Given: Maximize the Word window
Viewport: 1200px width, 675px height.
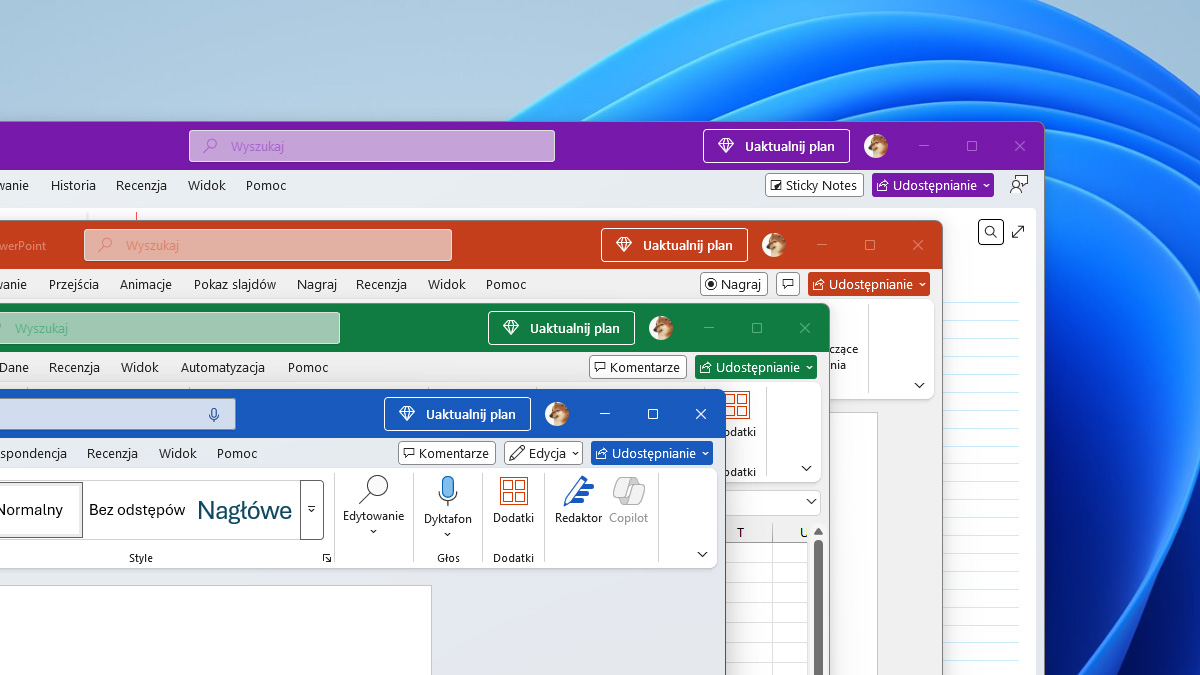Looking at the screenshot, I should point(653,414).
